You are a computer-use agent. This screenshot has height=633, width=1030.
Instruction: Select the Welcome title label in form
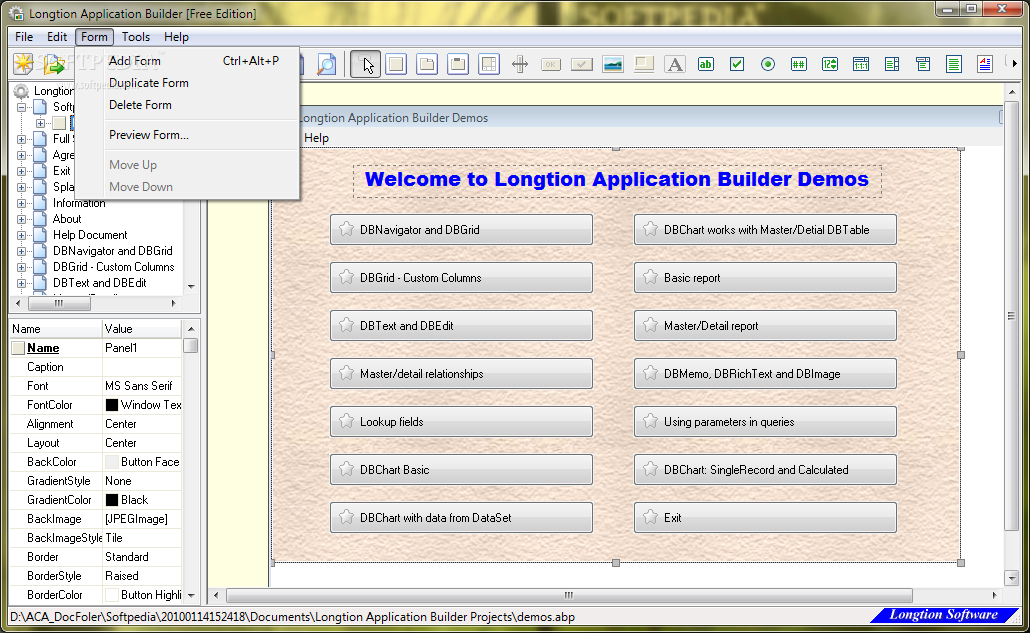(x=617, y=179)
